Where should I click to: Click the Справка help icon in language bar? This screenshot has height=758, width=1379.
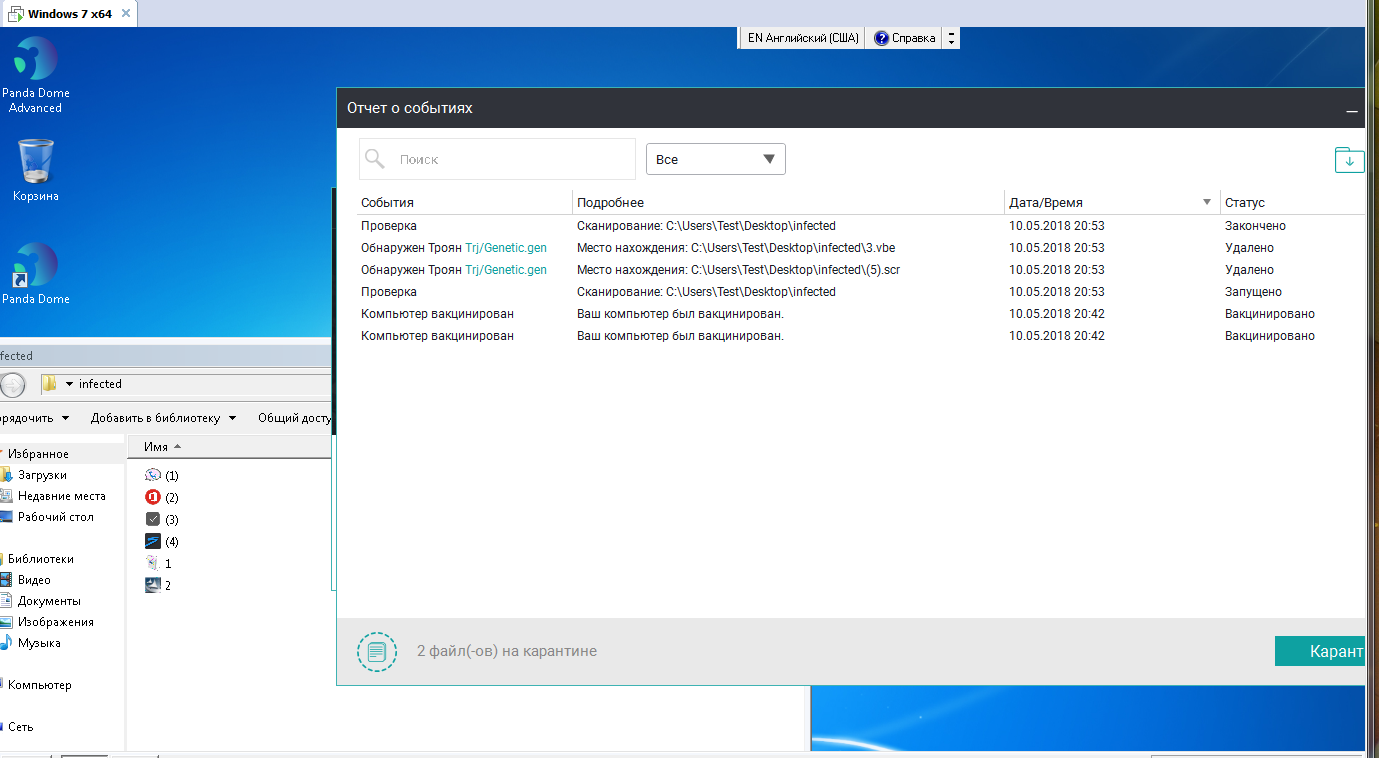click(x=881, y=38)
